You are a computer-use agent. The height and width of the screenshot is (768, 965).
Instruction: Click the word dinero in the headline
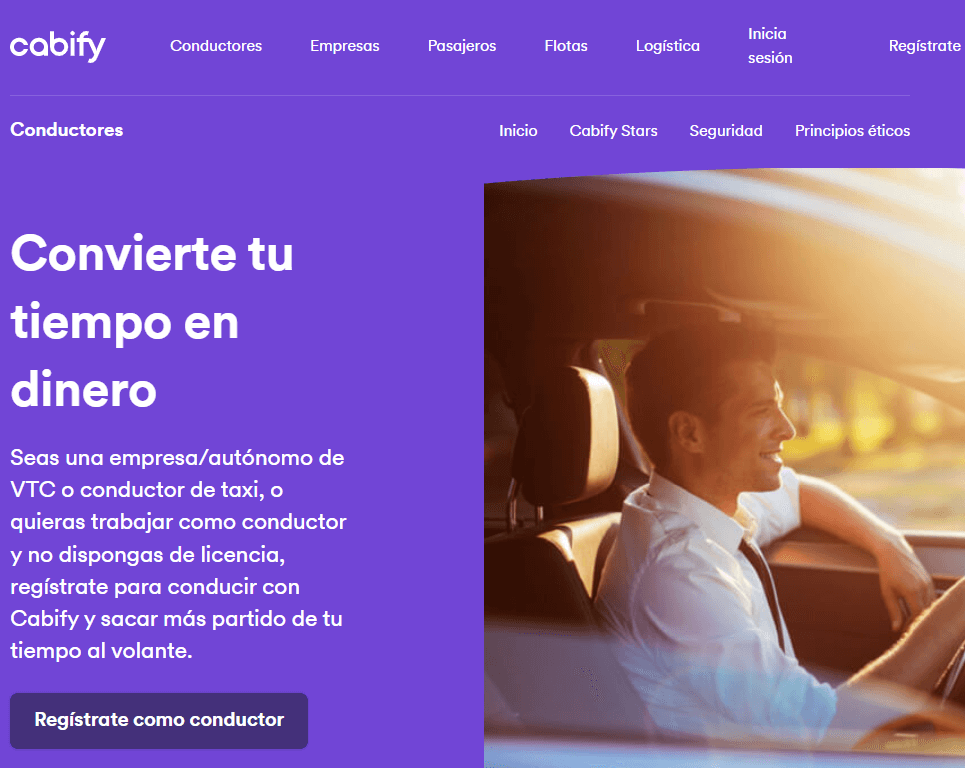84,390
